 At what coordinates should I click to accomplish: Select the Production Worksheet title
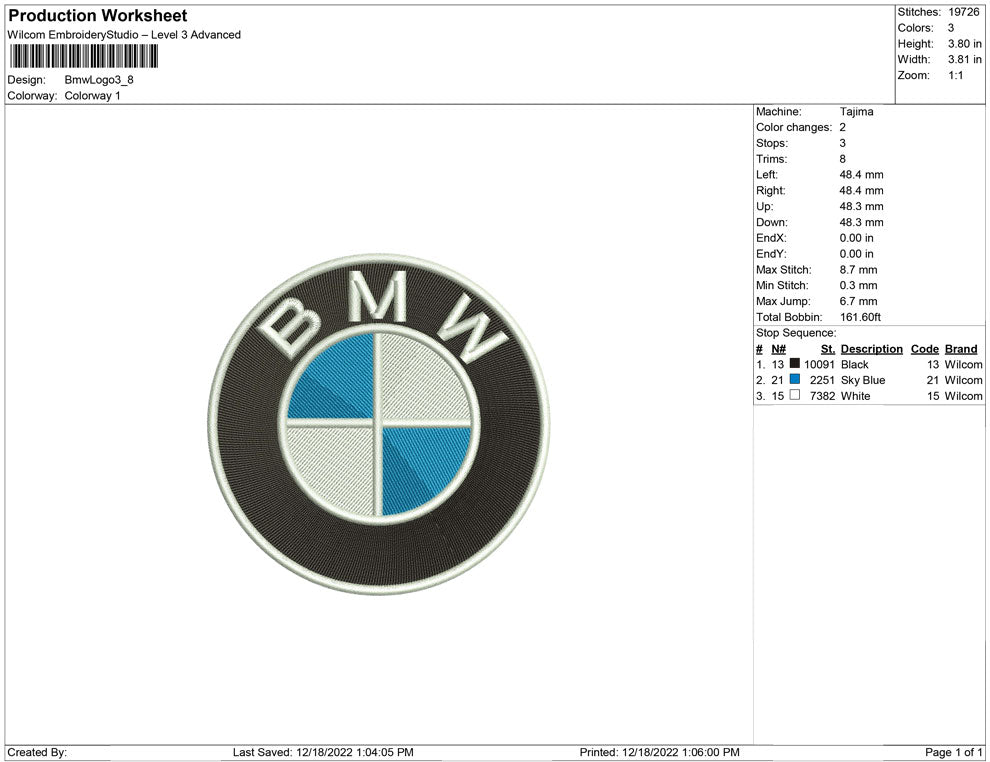[x=97, y=16]
